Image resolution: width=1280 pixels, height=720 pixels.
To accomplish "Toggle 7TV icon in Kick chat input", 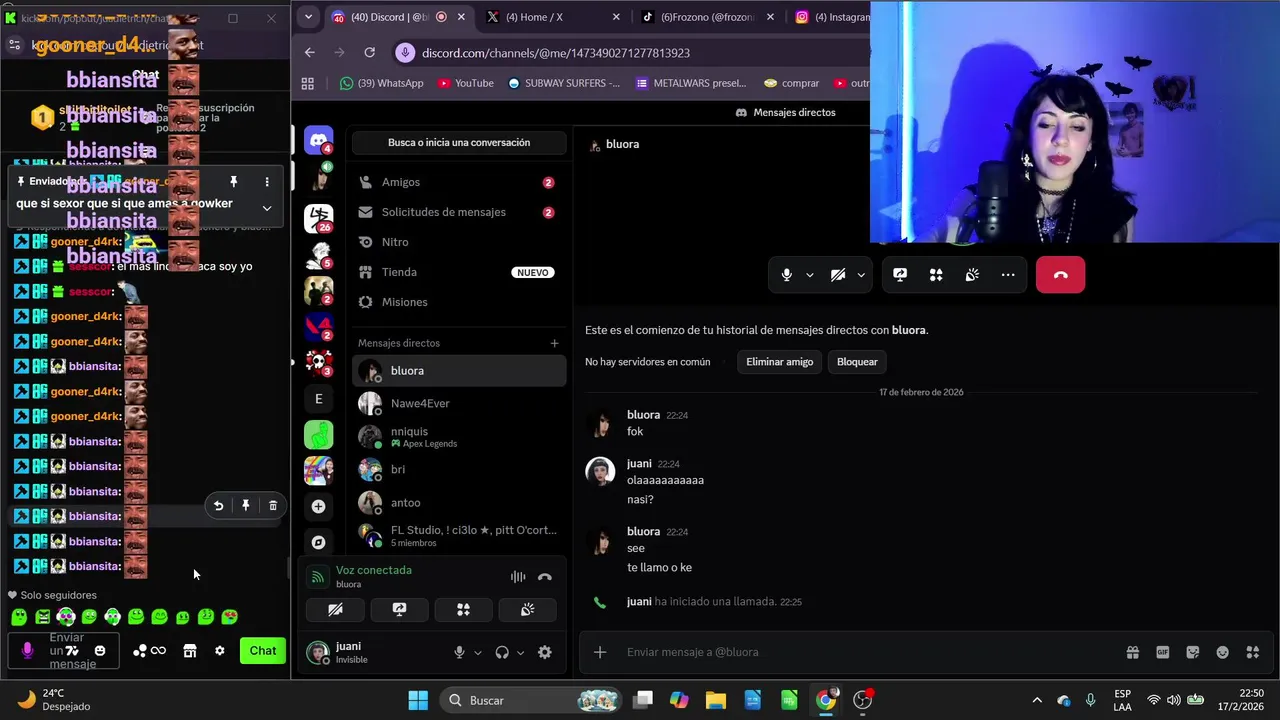I will (x=72, y=651).
